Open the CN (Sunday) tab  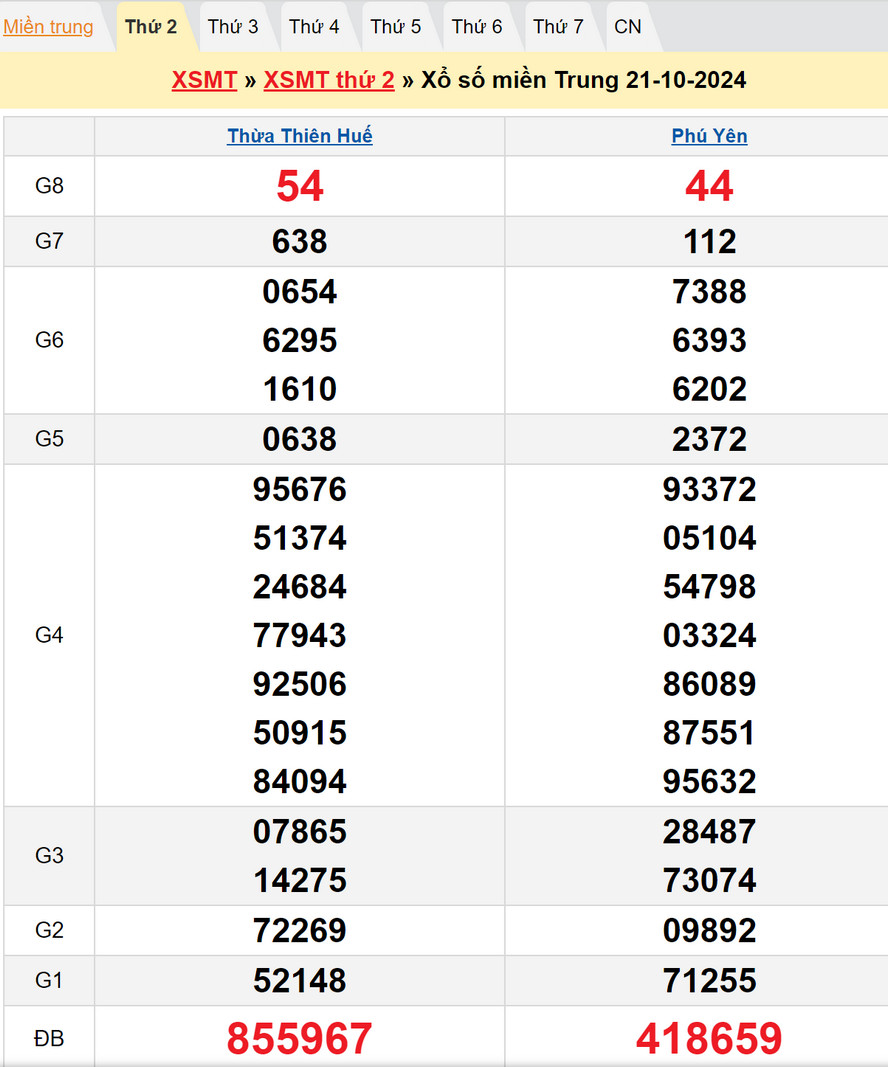[x=628, y=27]
